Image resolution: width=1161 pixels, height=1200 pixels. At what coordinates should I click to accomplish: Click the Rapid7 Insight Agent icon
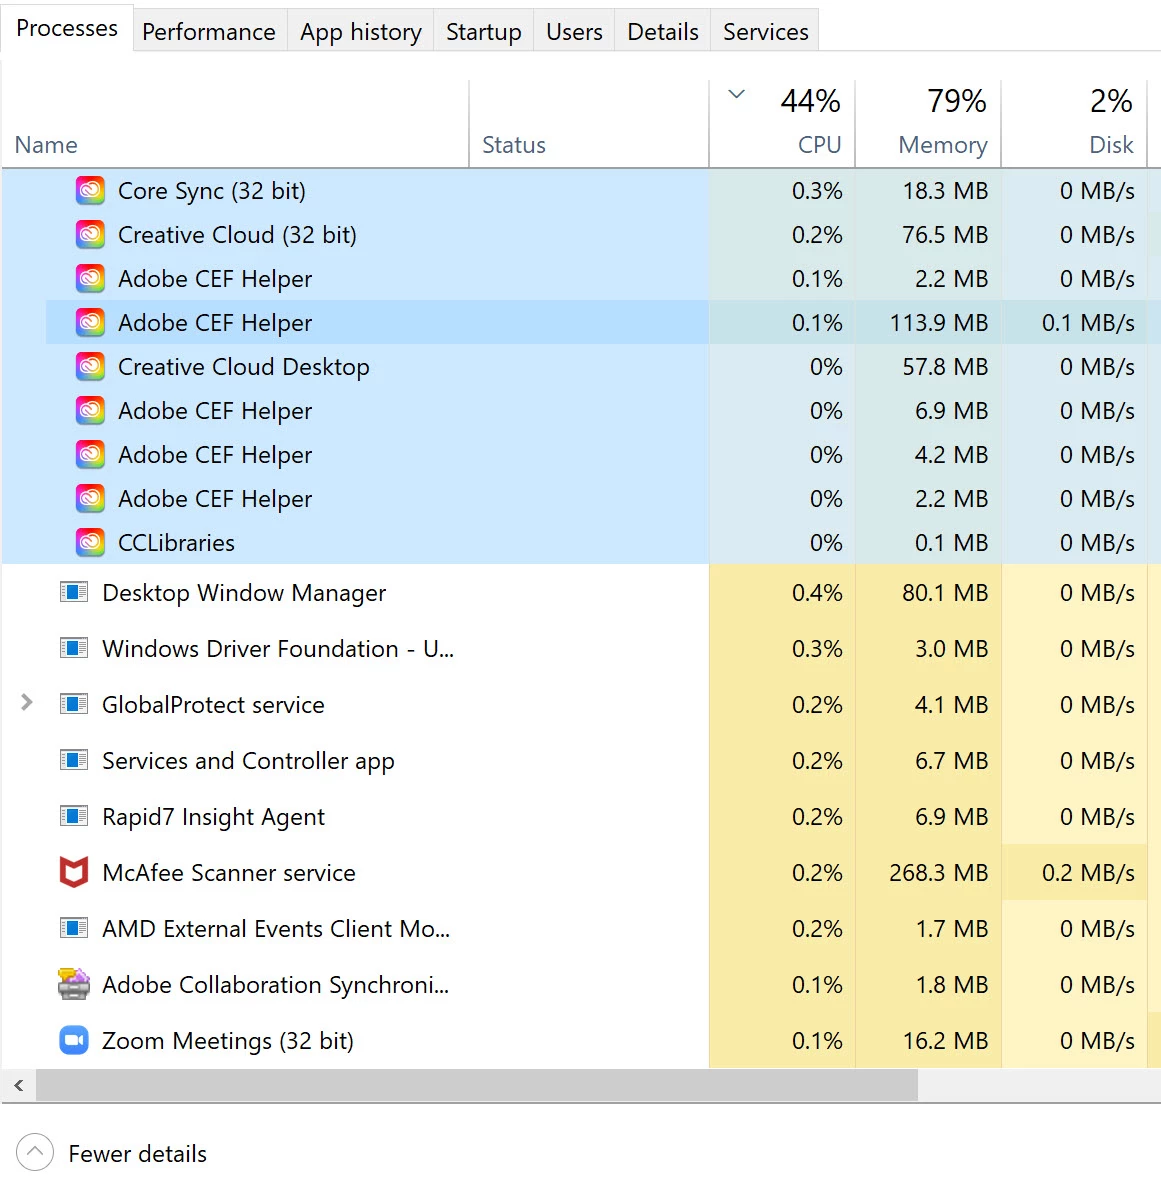(x=74, y=816)
